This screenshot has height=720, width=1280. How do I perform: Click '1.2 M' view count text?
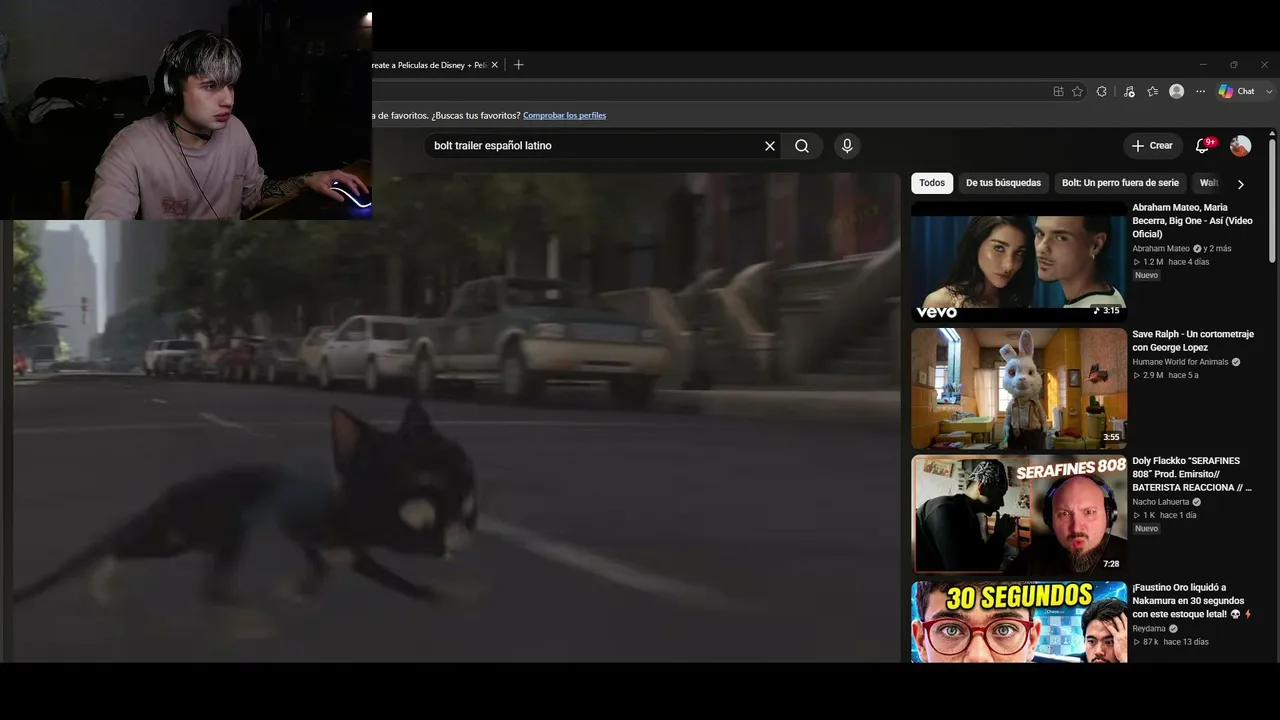[1153, 262]
